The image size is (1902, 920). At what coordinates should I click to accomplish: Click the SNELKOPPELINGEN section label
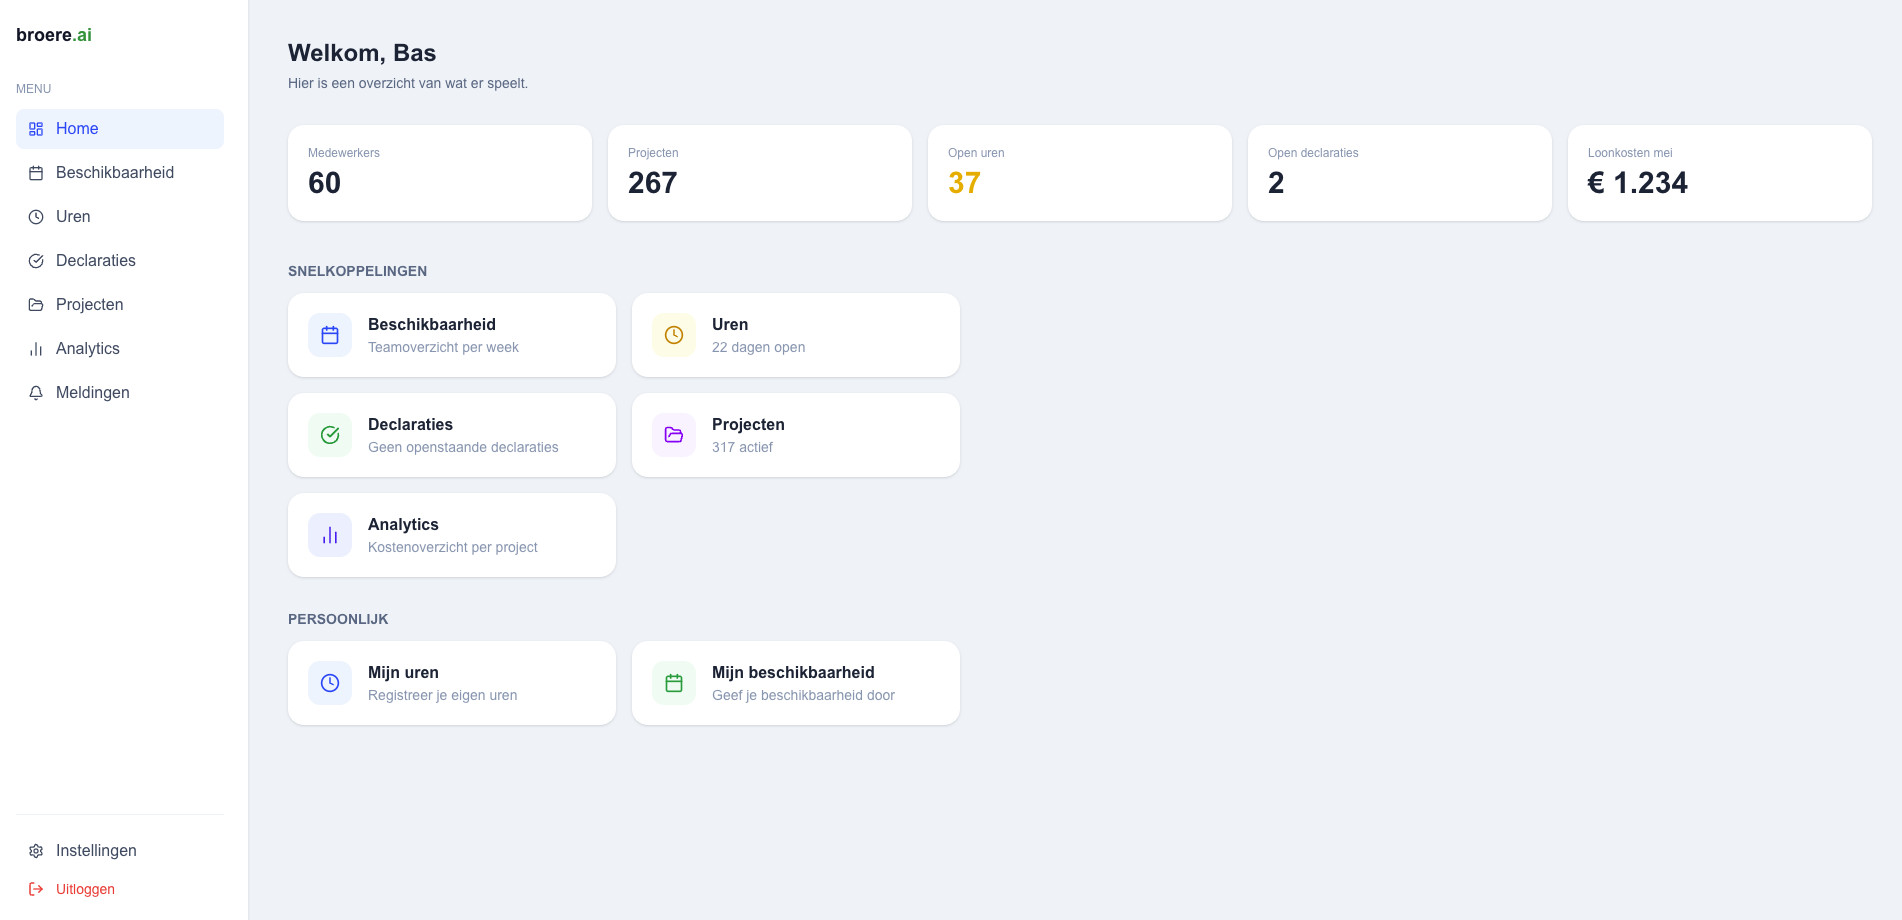click(x=357, y=271)
